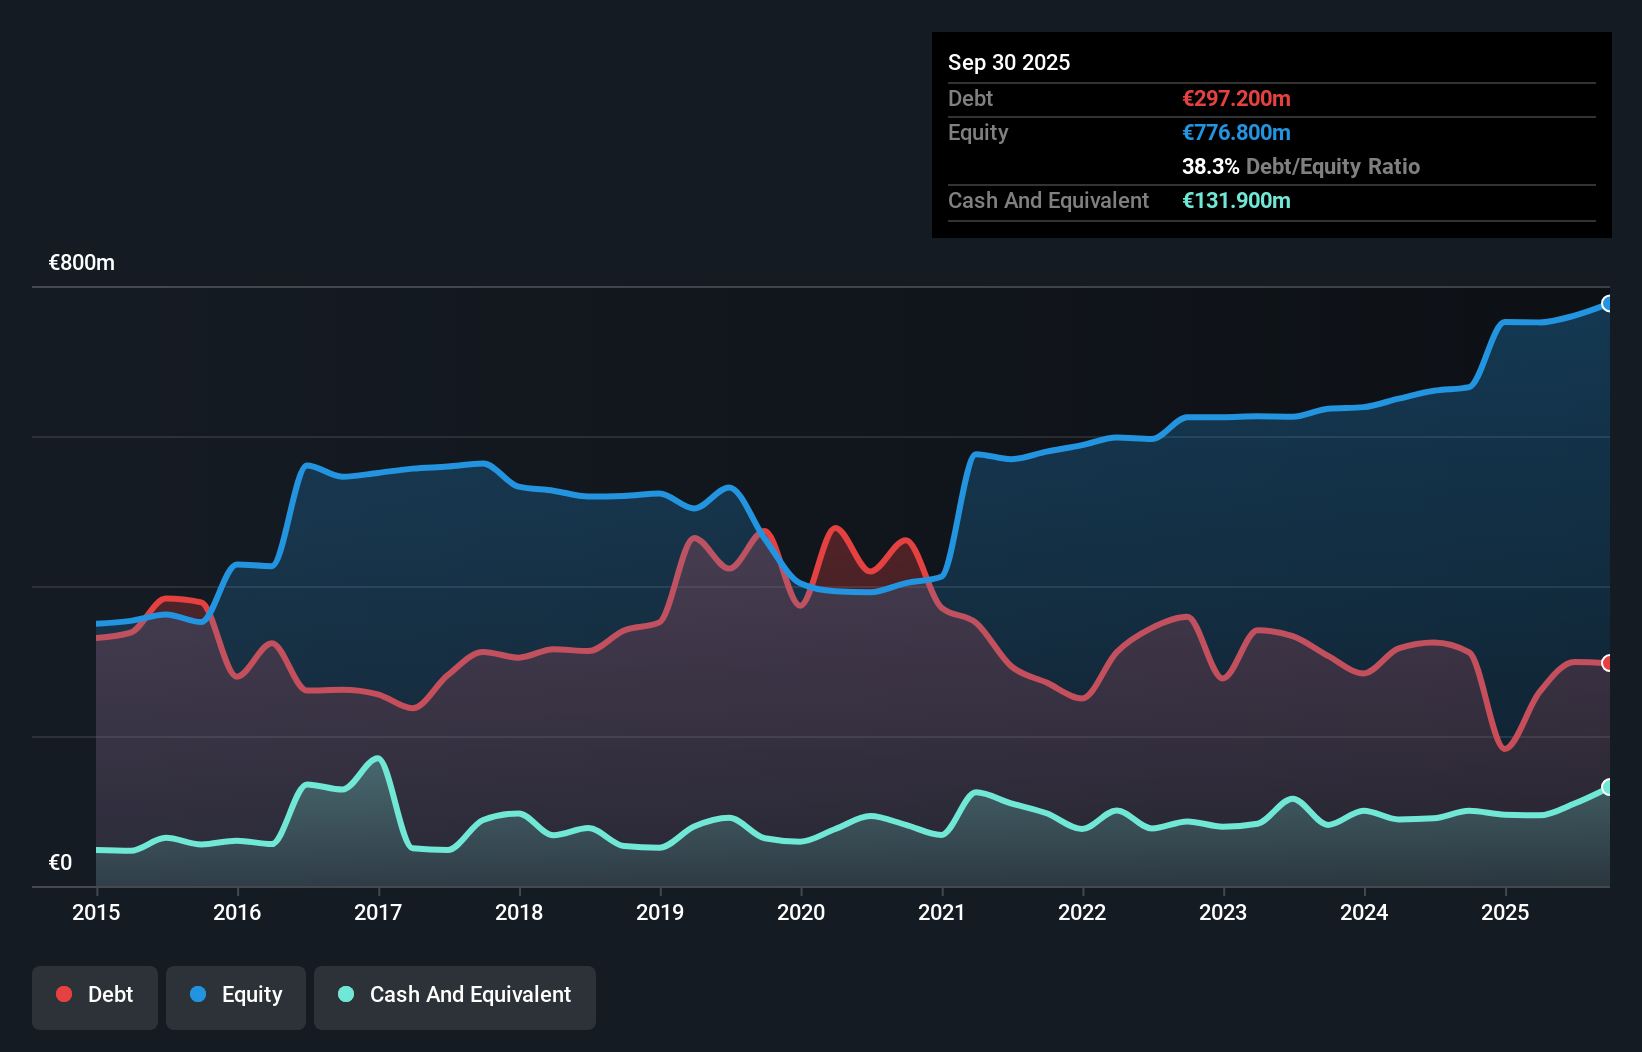This screenshot has width=1642, height=1052.
Task: Click the €131.900m Cash value in tooltip
Action: (1237, 200)
